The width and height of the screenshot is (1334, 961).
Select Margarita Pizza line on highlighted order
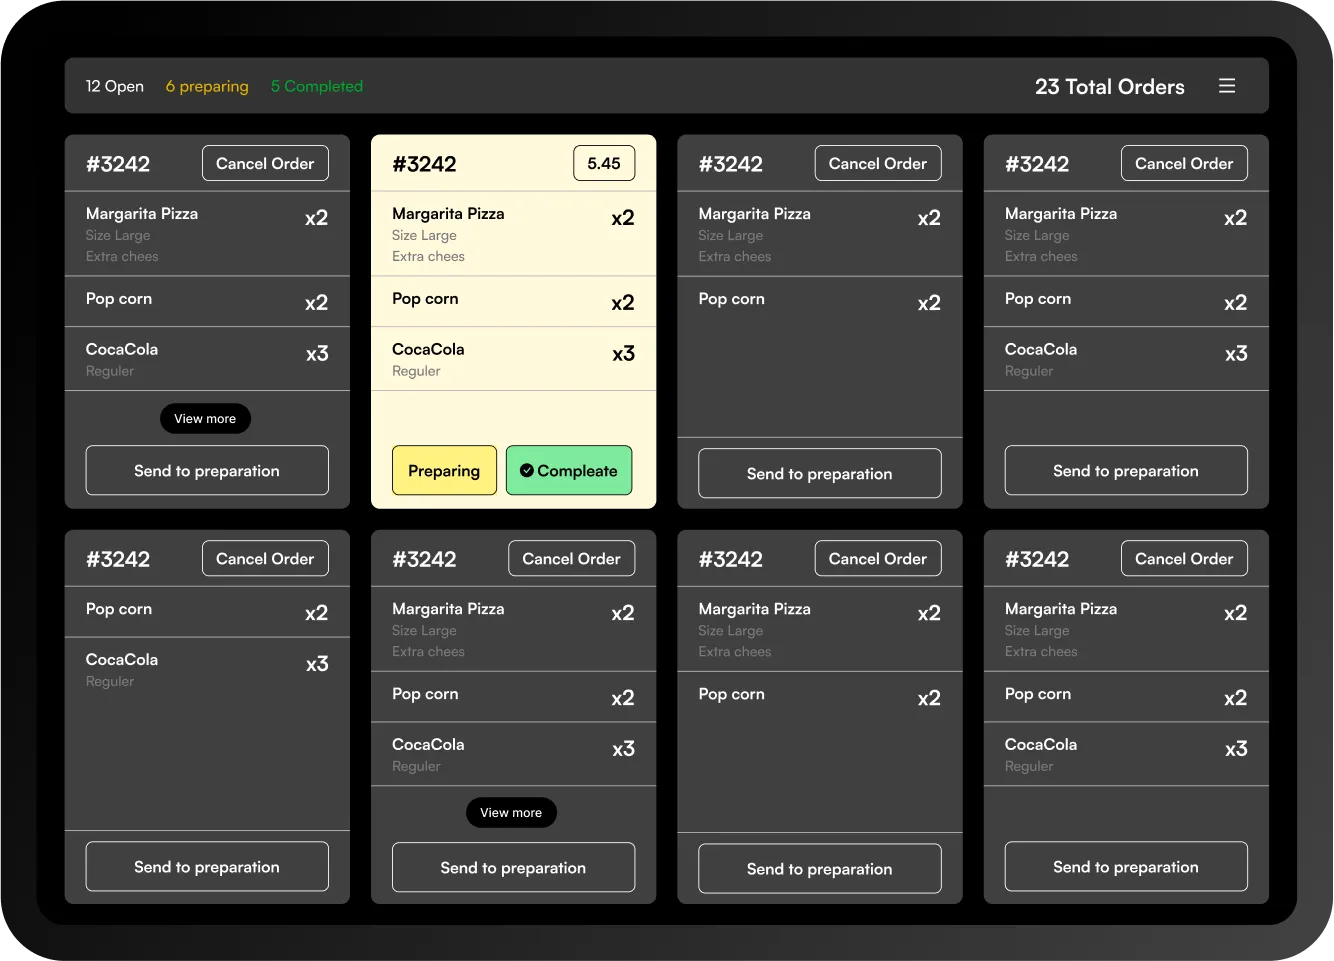[x=448, y=213]
